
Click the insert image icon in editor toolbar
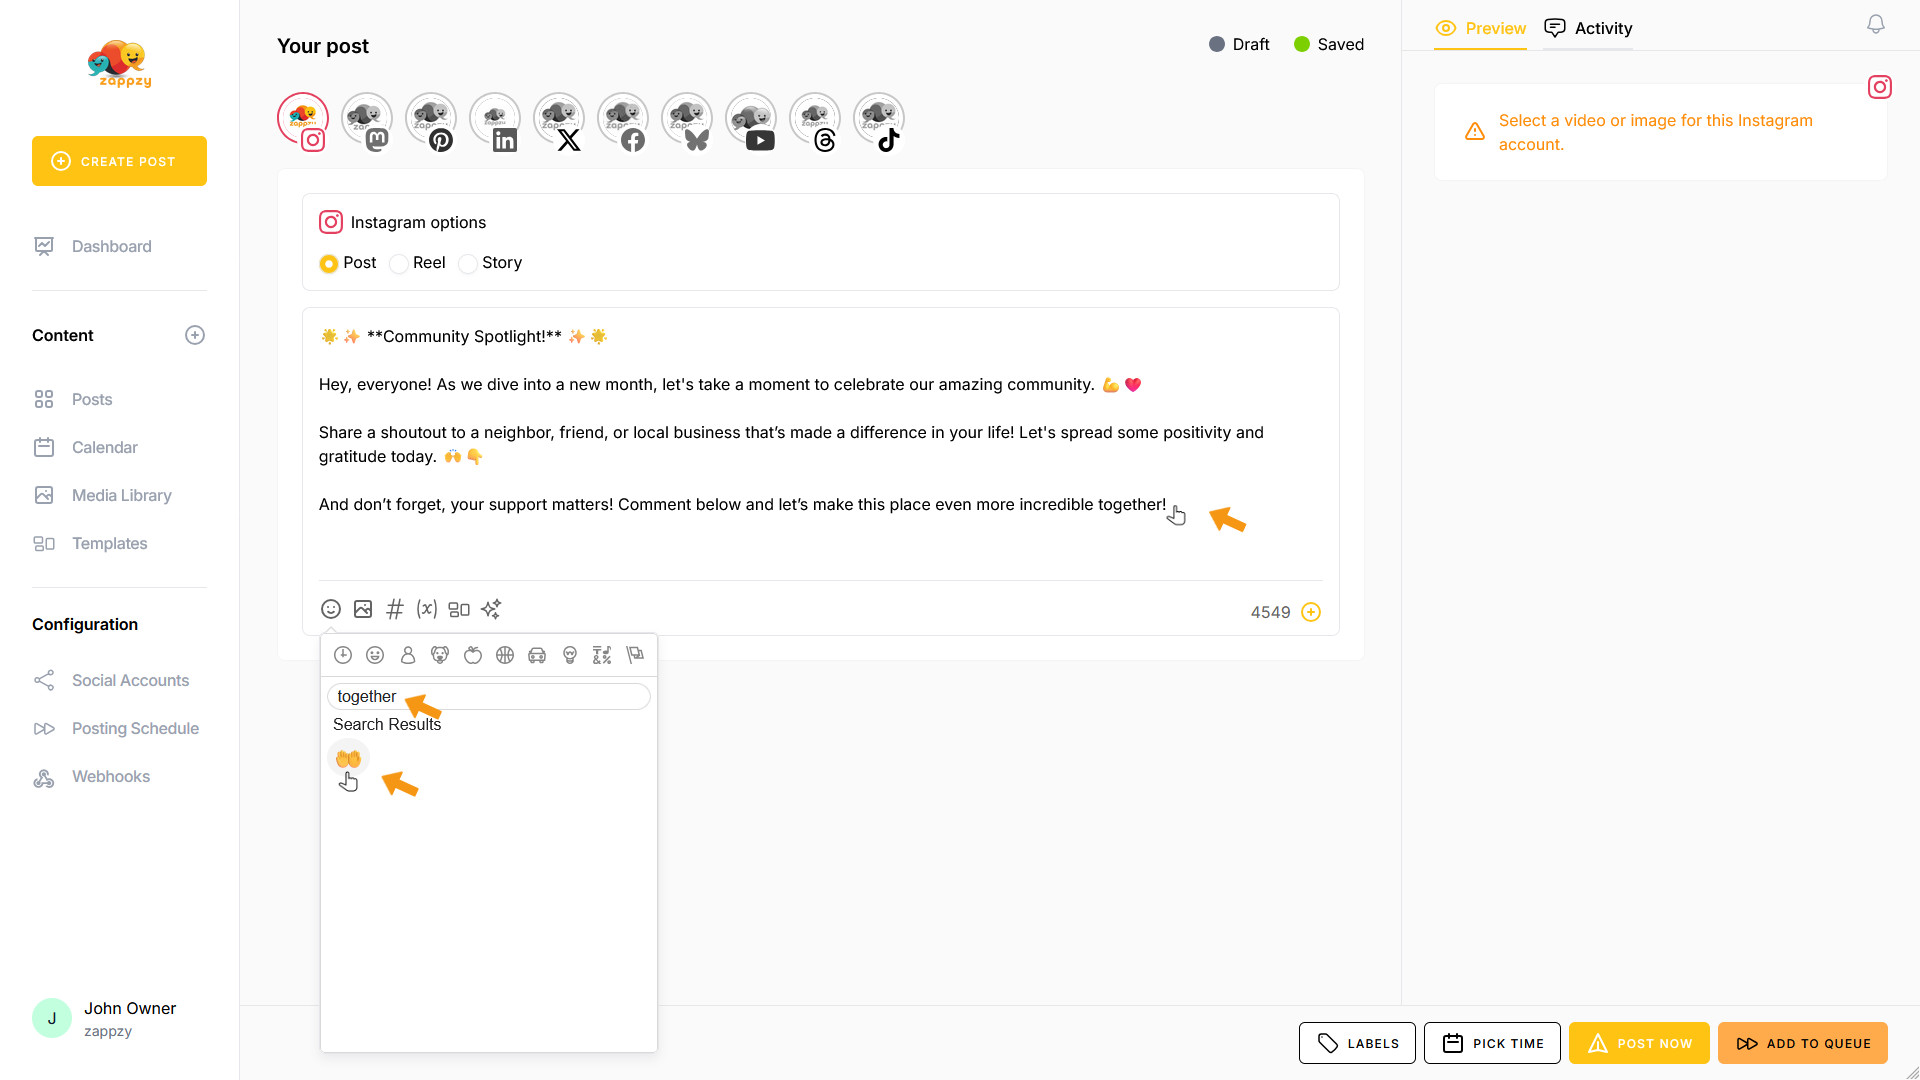363,609
